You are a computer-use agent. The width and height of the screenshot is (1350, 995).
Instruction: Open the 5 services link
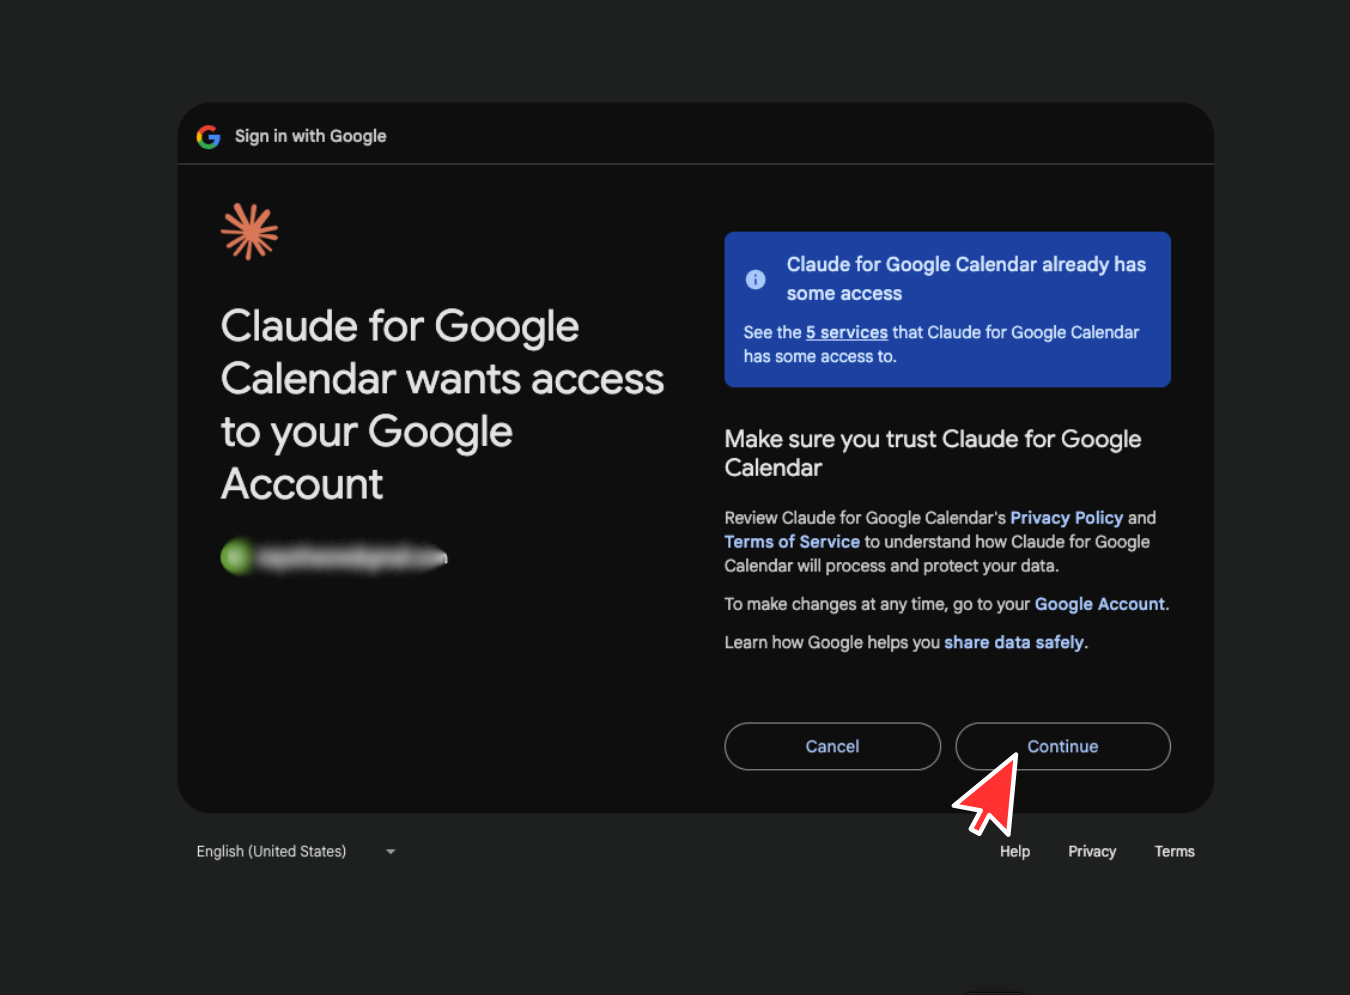tap(847, 332)
